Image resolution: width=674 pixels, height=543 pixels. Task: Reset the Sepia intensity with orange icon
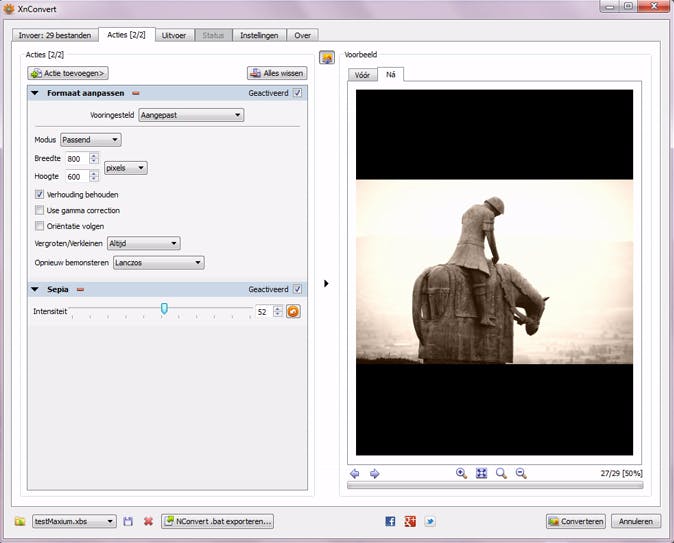click(x=293, y=312)
